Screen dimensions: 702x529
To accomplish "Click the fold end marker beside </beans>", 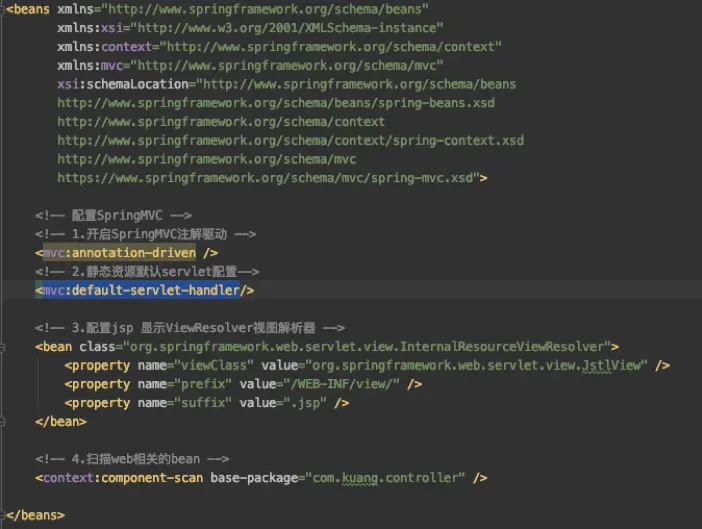I will tap(2, 515).
